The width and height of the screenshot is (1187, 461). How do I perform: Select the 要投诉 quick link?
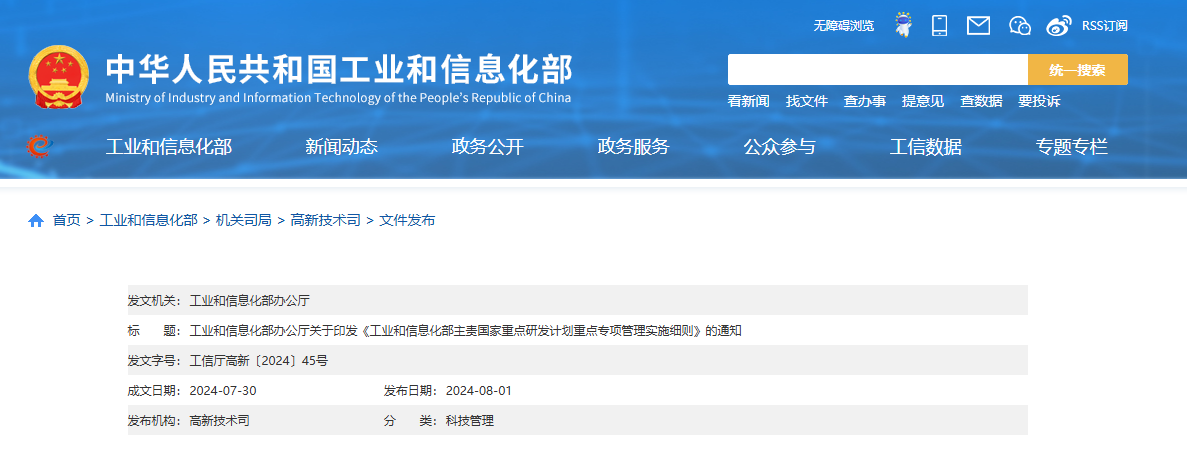[1039, 101]
